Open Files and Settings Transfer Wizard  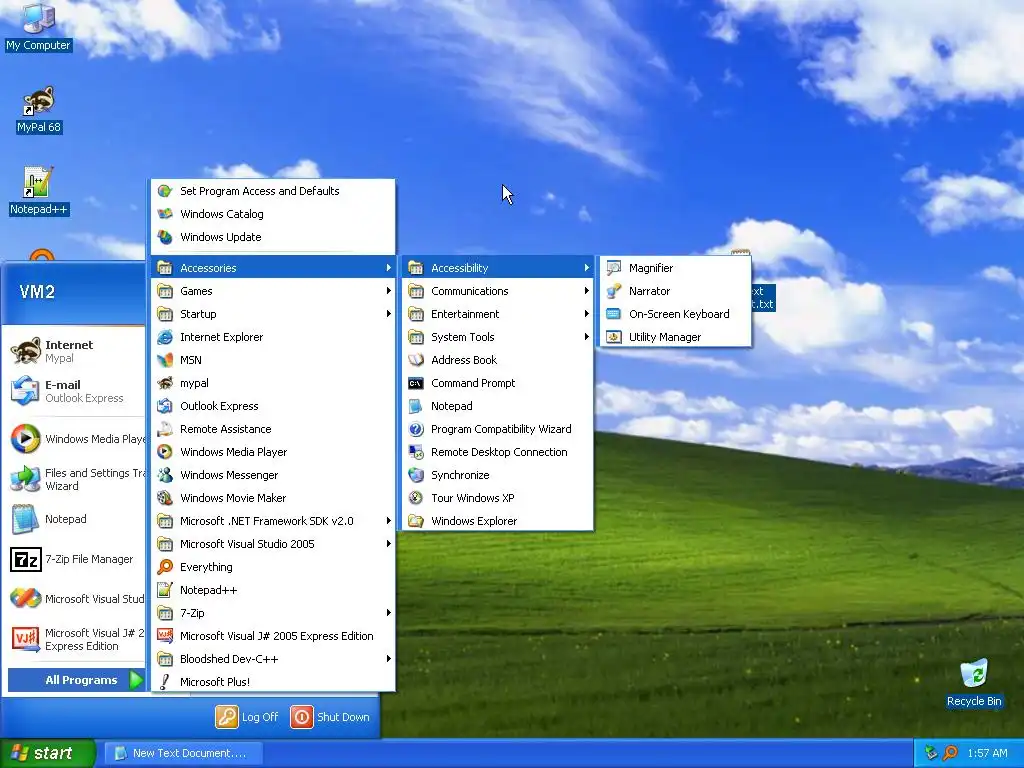click(75, 479)
